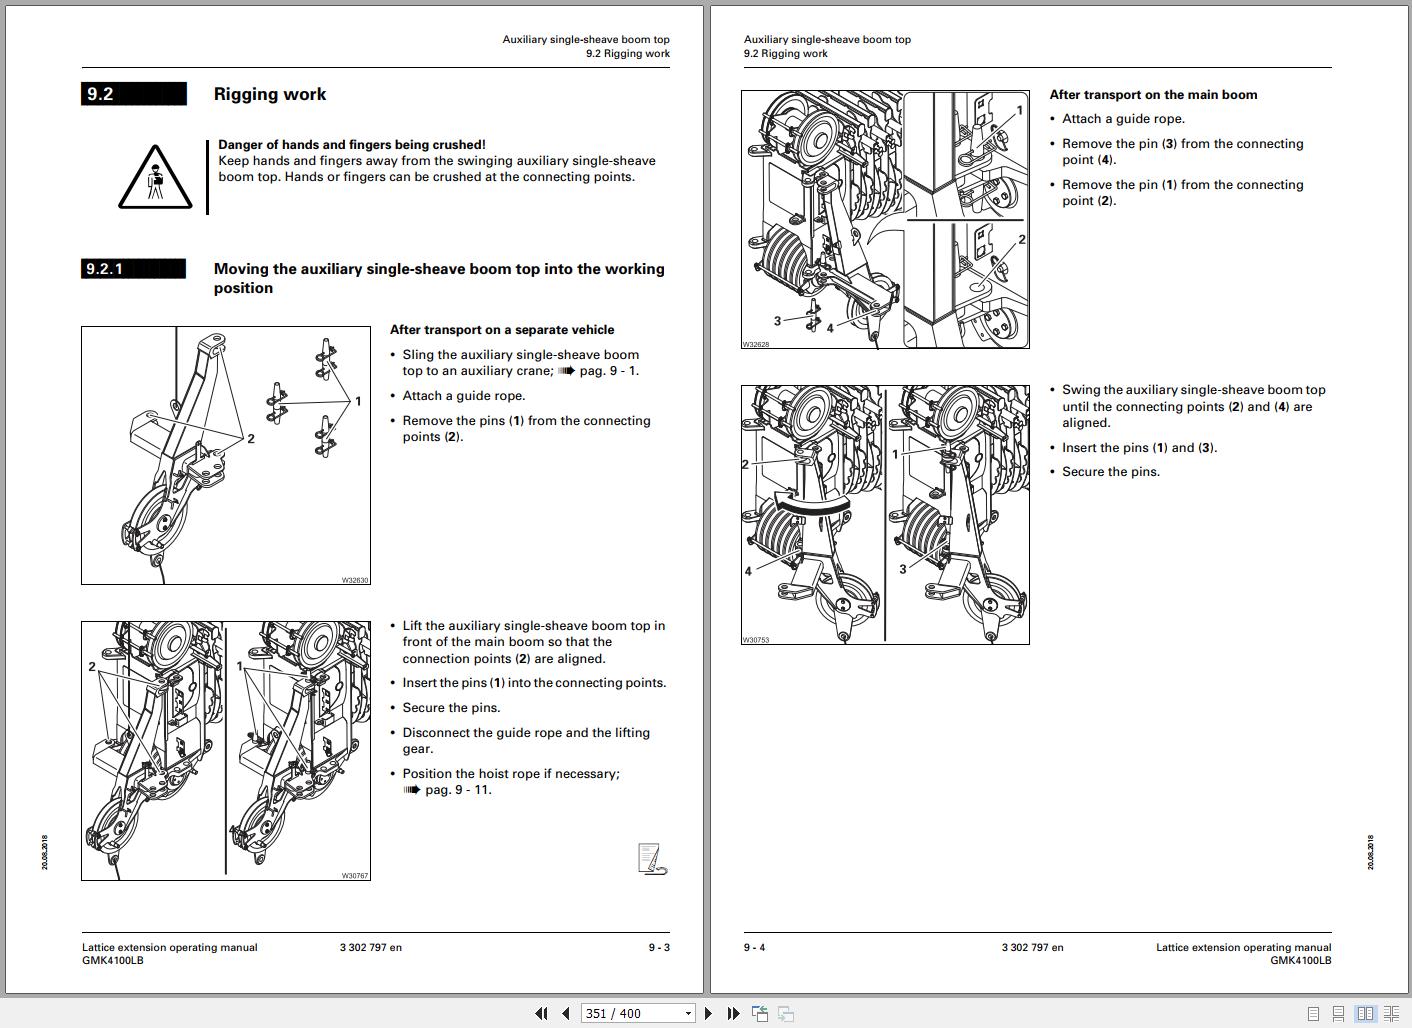Go to the first page
Image resolution: width=1412 pixels, height=1028 pixels.
point(541,1013)
